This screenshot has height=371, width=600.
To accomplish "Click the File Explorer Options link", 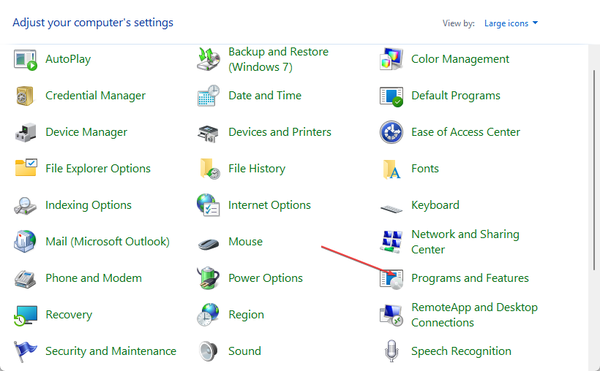I will 98,169.
